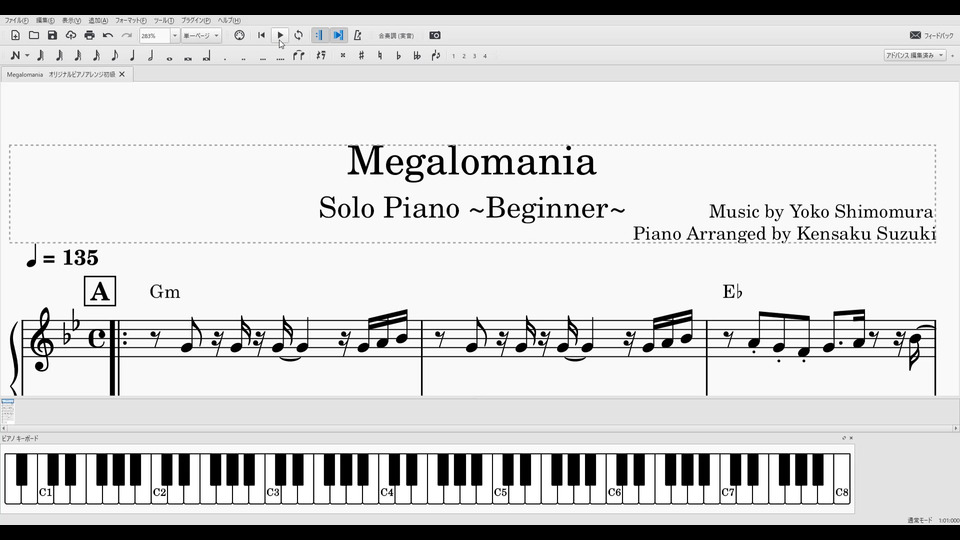Image resolution: width=960 pixels, height=540 pixels.
Task: Undo the last action
Action: coord(108,36)
